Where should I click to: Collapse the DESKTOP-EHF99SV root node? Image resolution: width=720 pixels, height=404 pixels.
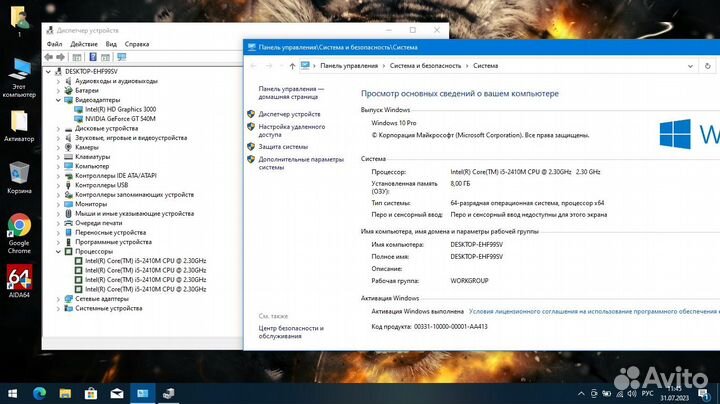pos(48,72)
